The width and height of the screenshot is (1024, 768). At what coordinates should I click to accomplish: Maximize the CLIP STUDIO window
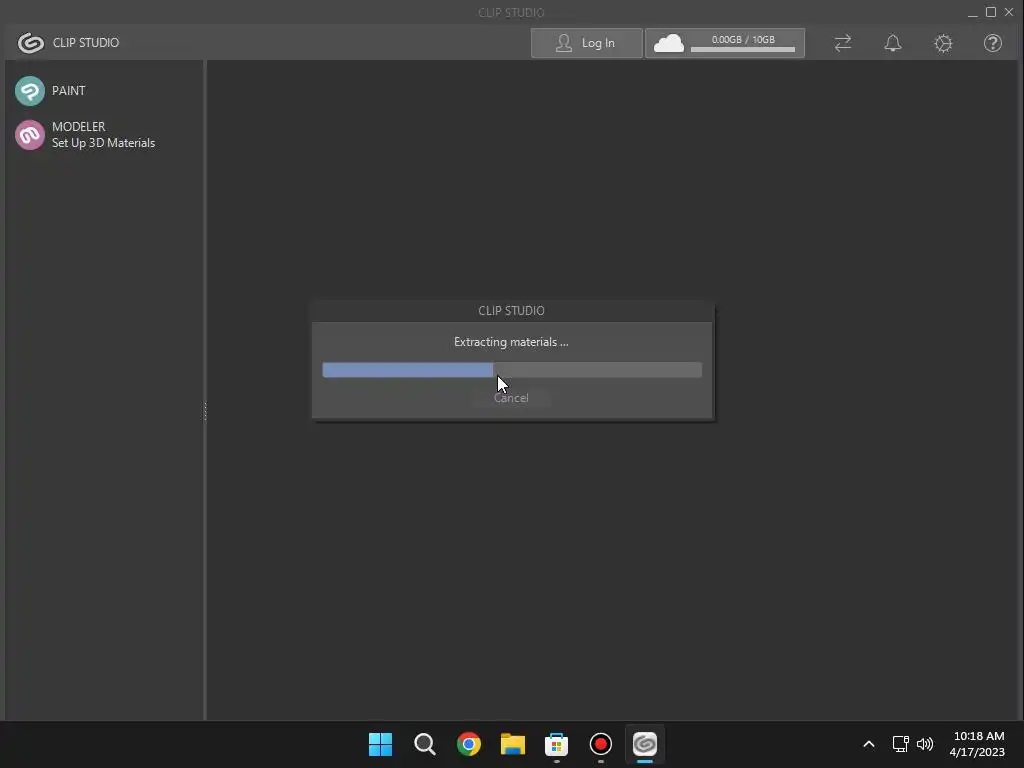pyautogui.click(x=991, y=12)
